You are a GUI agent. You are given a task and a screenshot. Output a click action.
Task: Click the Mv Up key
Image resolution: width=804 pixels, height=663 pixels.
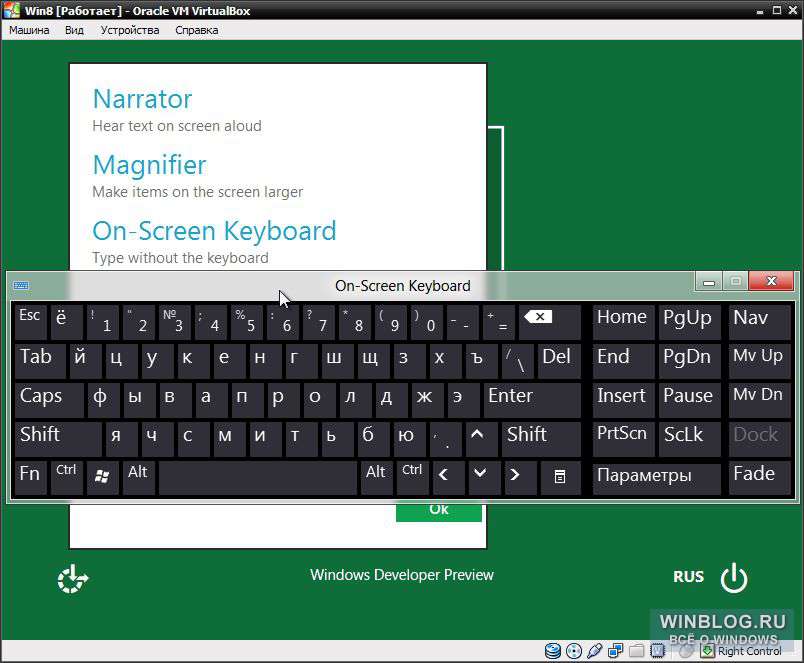click(x=759, y=360)
